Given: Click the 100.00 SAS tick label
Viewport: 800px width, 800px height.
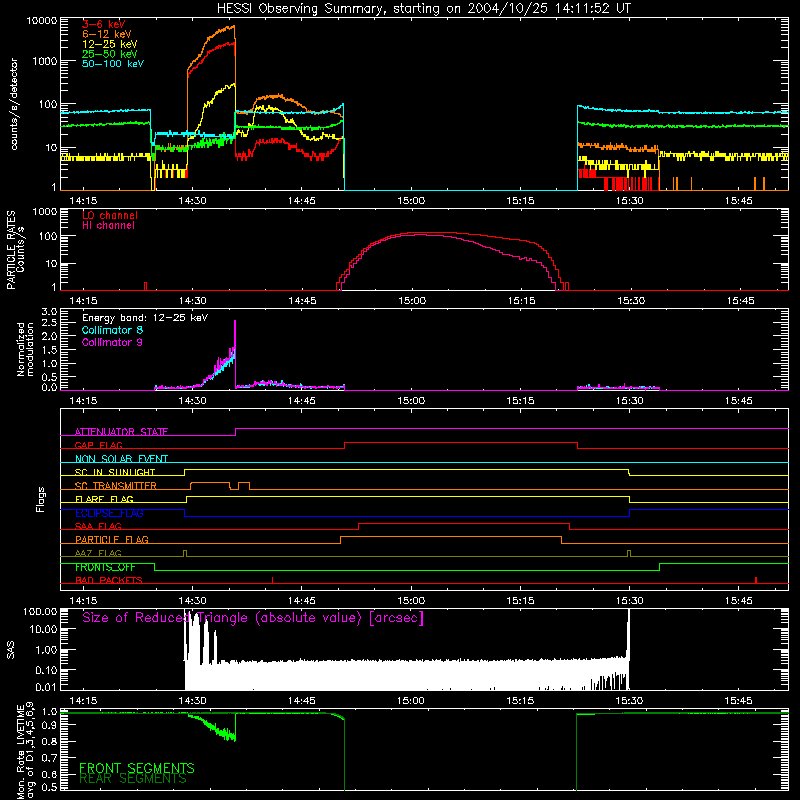Looking at the screenshot, I should pyautogui.click(x=40, y=611).
